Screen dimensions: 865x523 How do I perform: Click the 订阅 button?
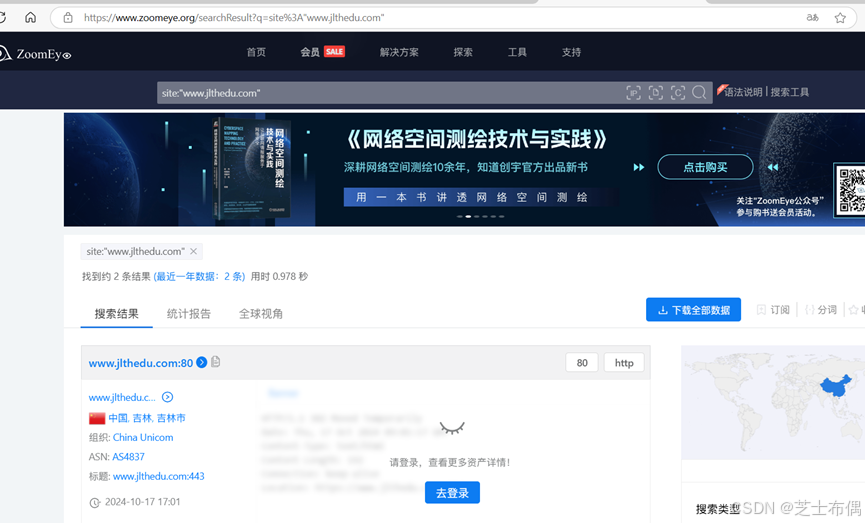click(773, 310)
